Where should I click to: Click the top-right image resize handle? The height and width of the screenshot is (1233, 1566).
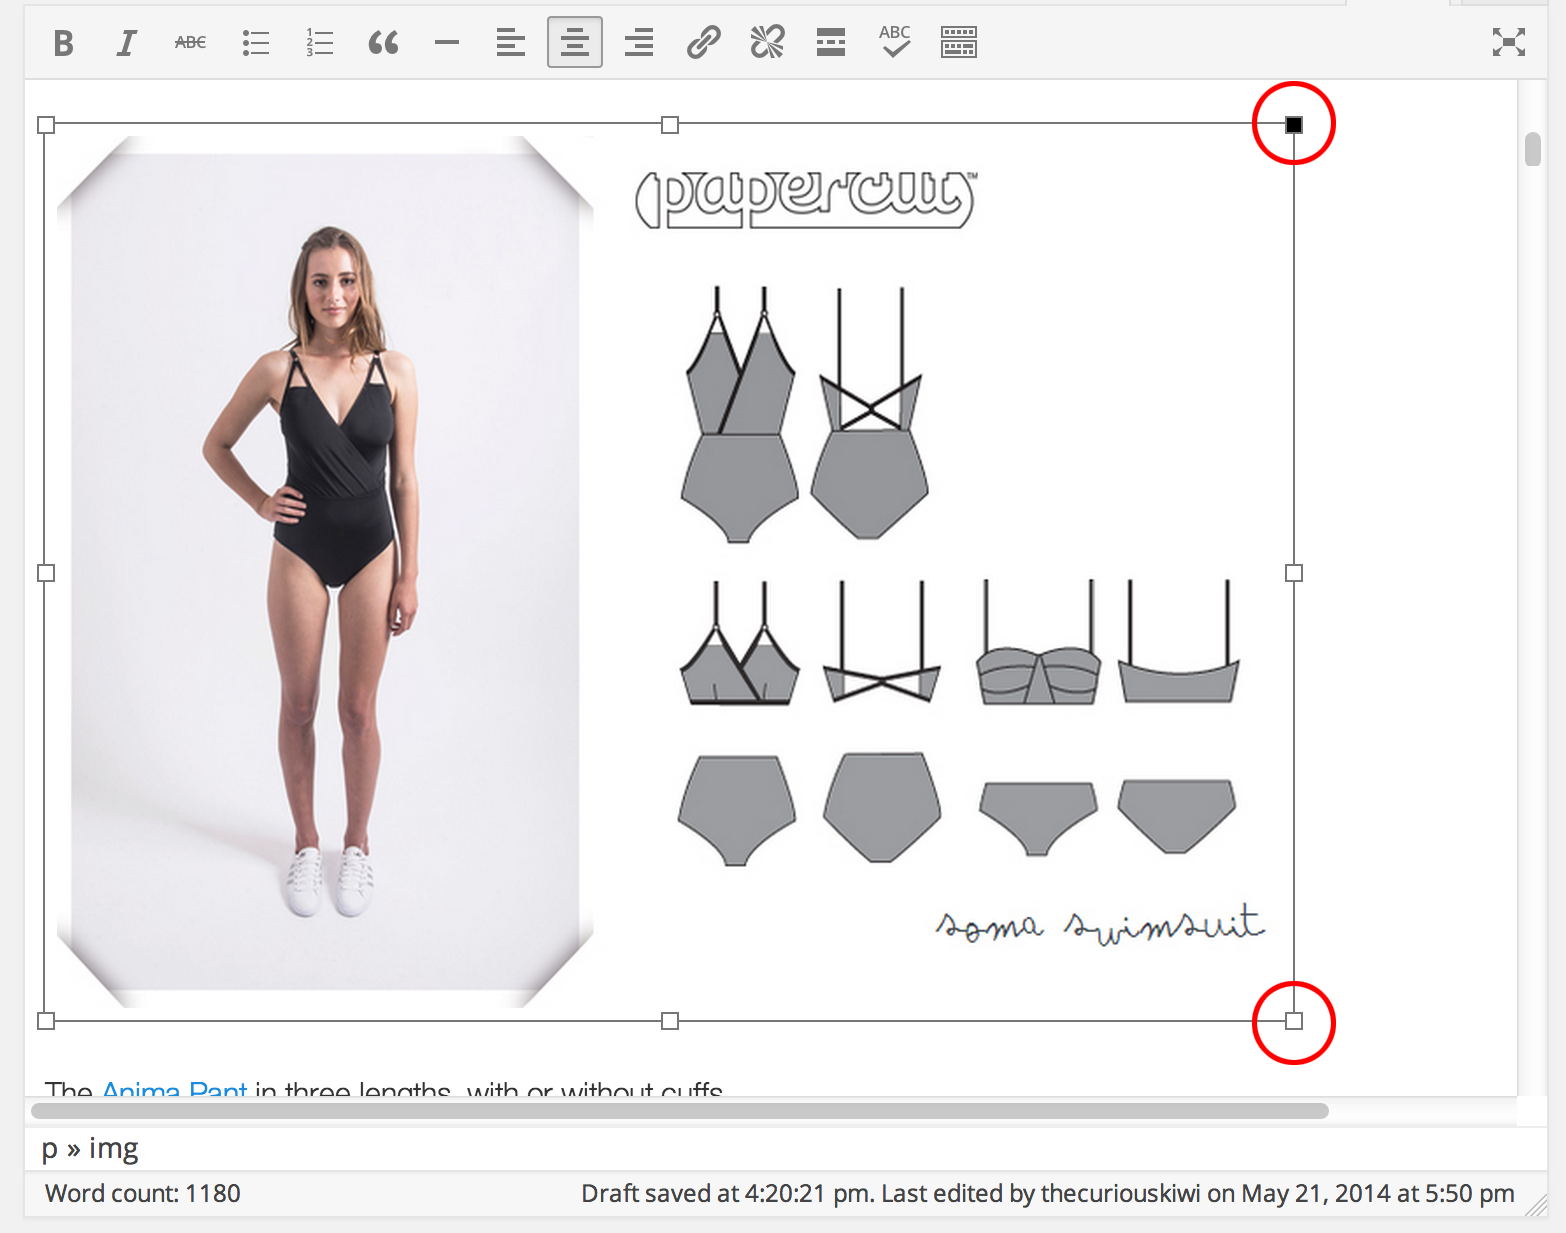[x=1294, y=125]
